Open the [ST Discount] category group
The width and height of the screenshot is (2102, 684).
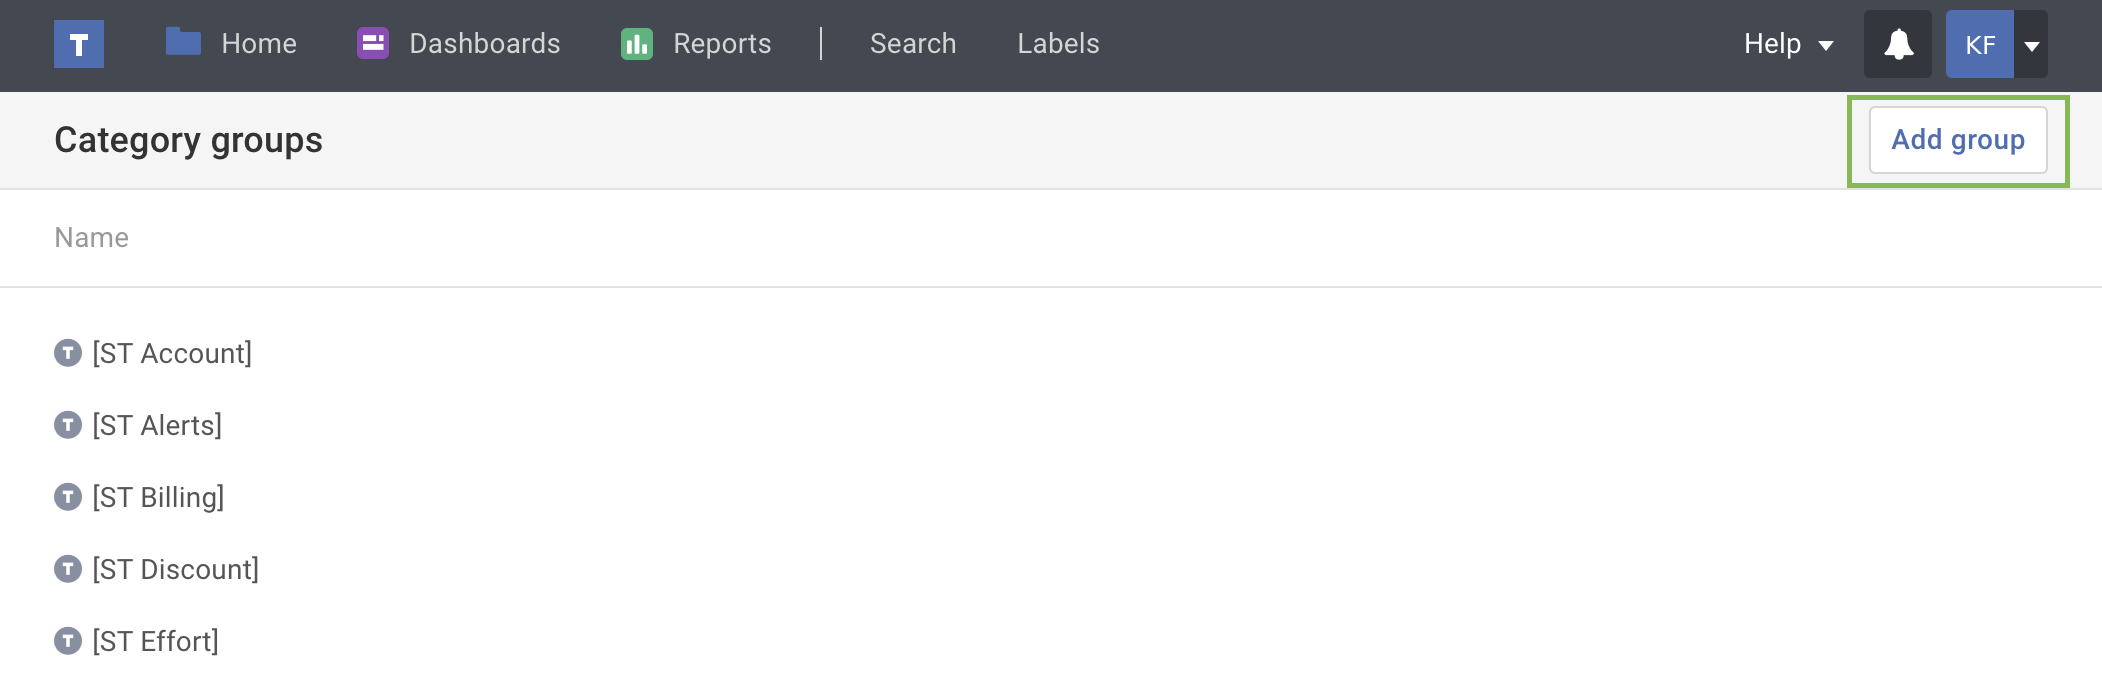pos(176,569)
